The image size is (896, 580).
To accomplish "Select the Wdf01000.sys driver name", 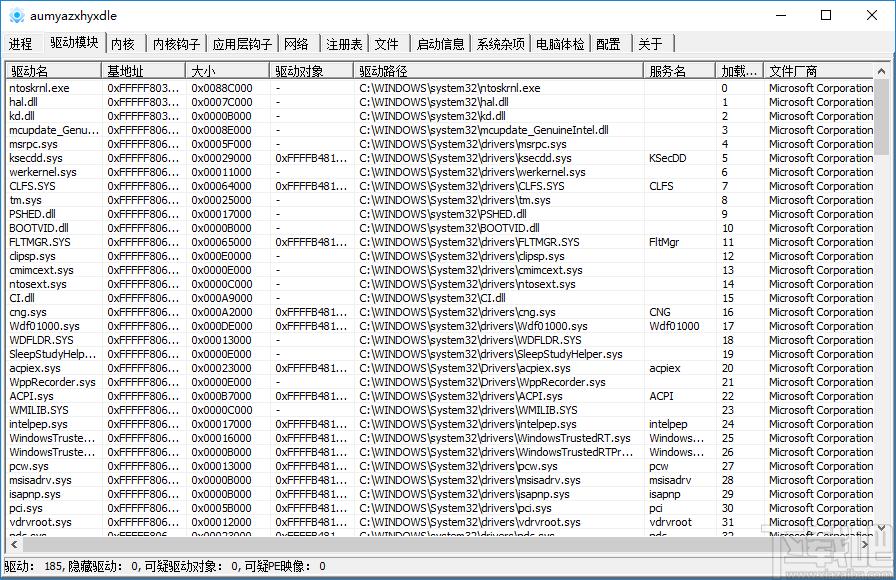I will click(45, 326).
